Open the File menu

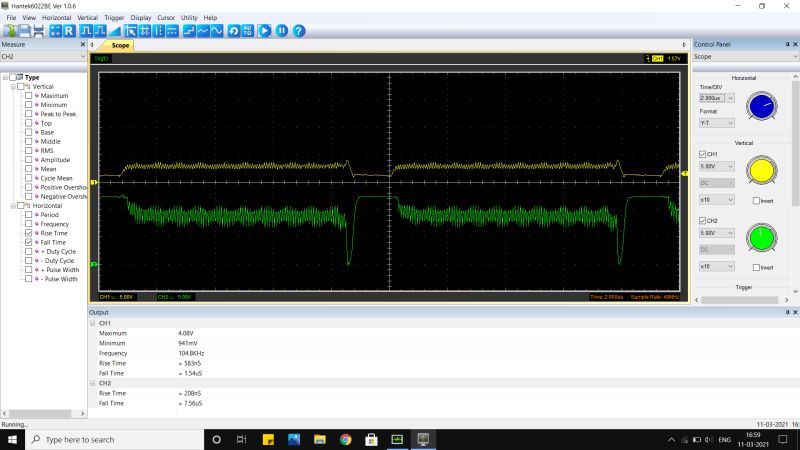coord(11,17)
